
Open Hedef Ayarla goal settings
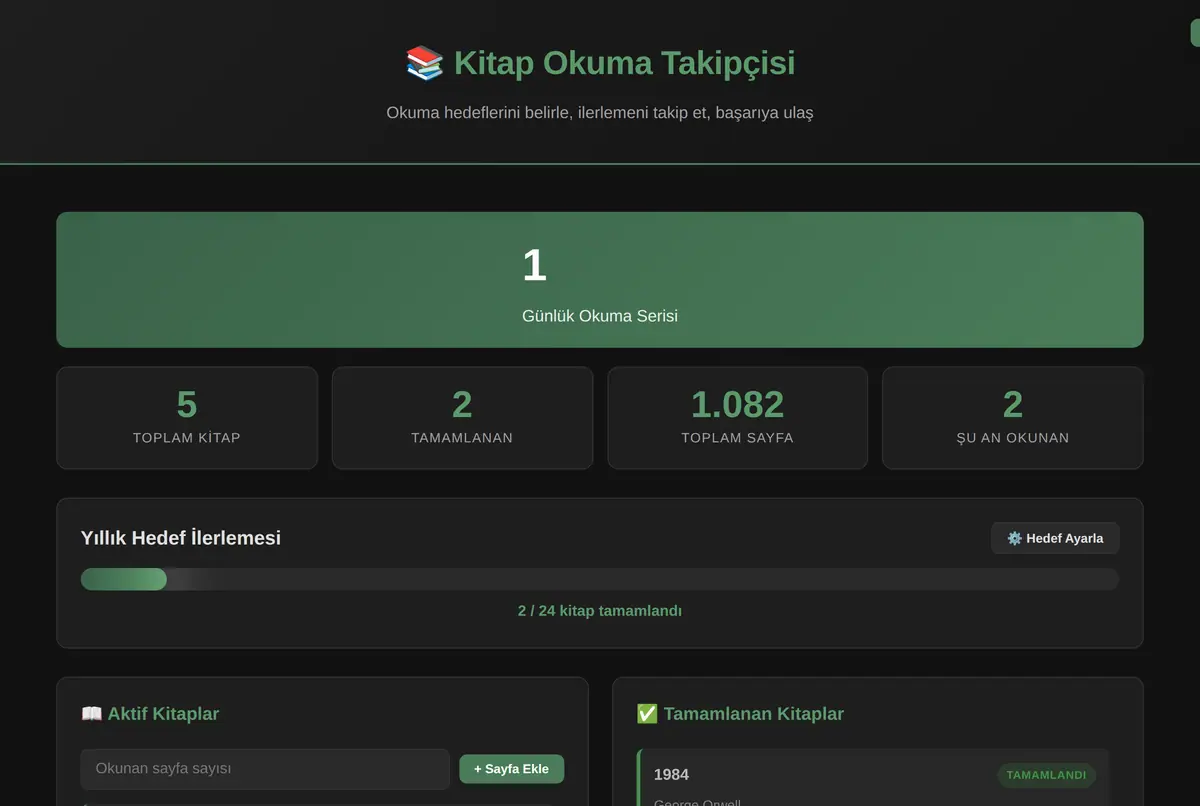coord(1055,538)
